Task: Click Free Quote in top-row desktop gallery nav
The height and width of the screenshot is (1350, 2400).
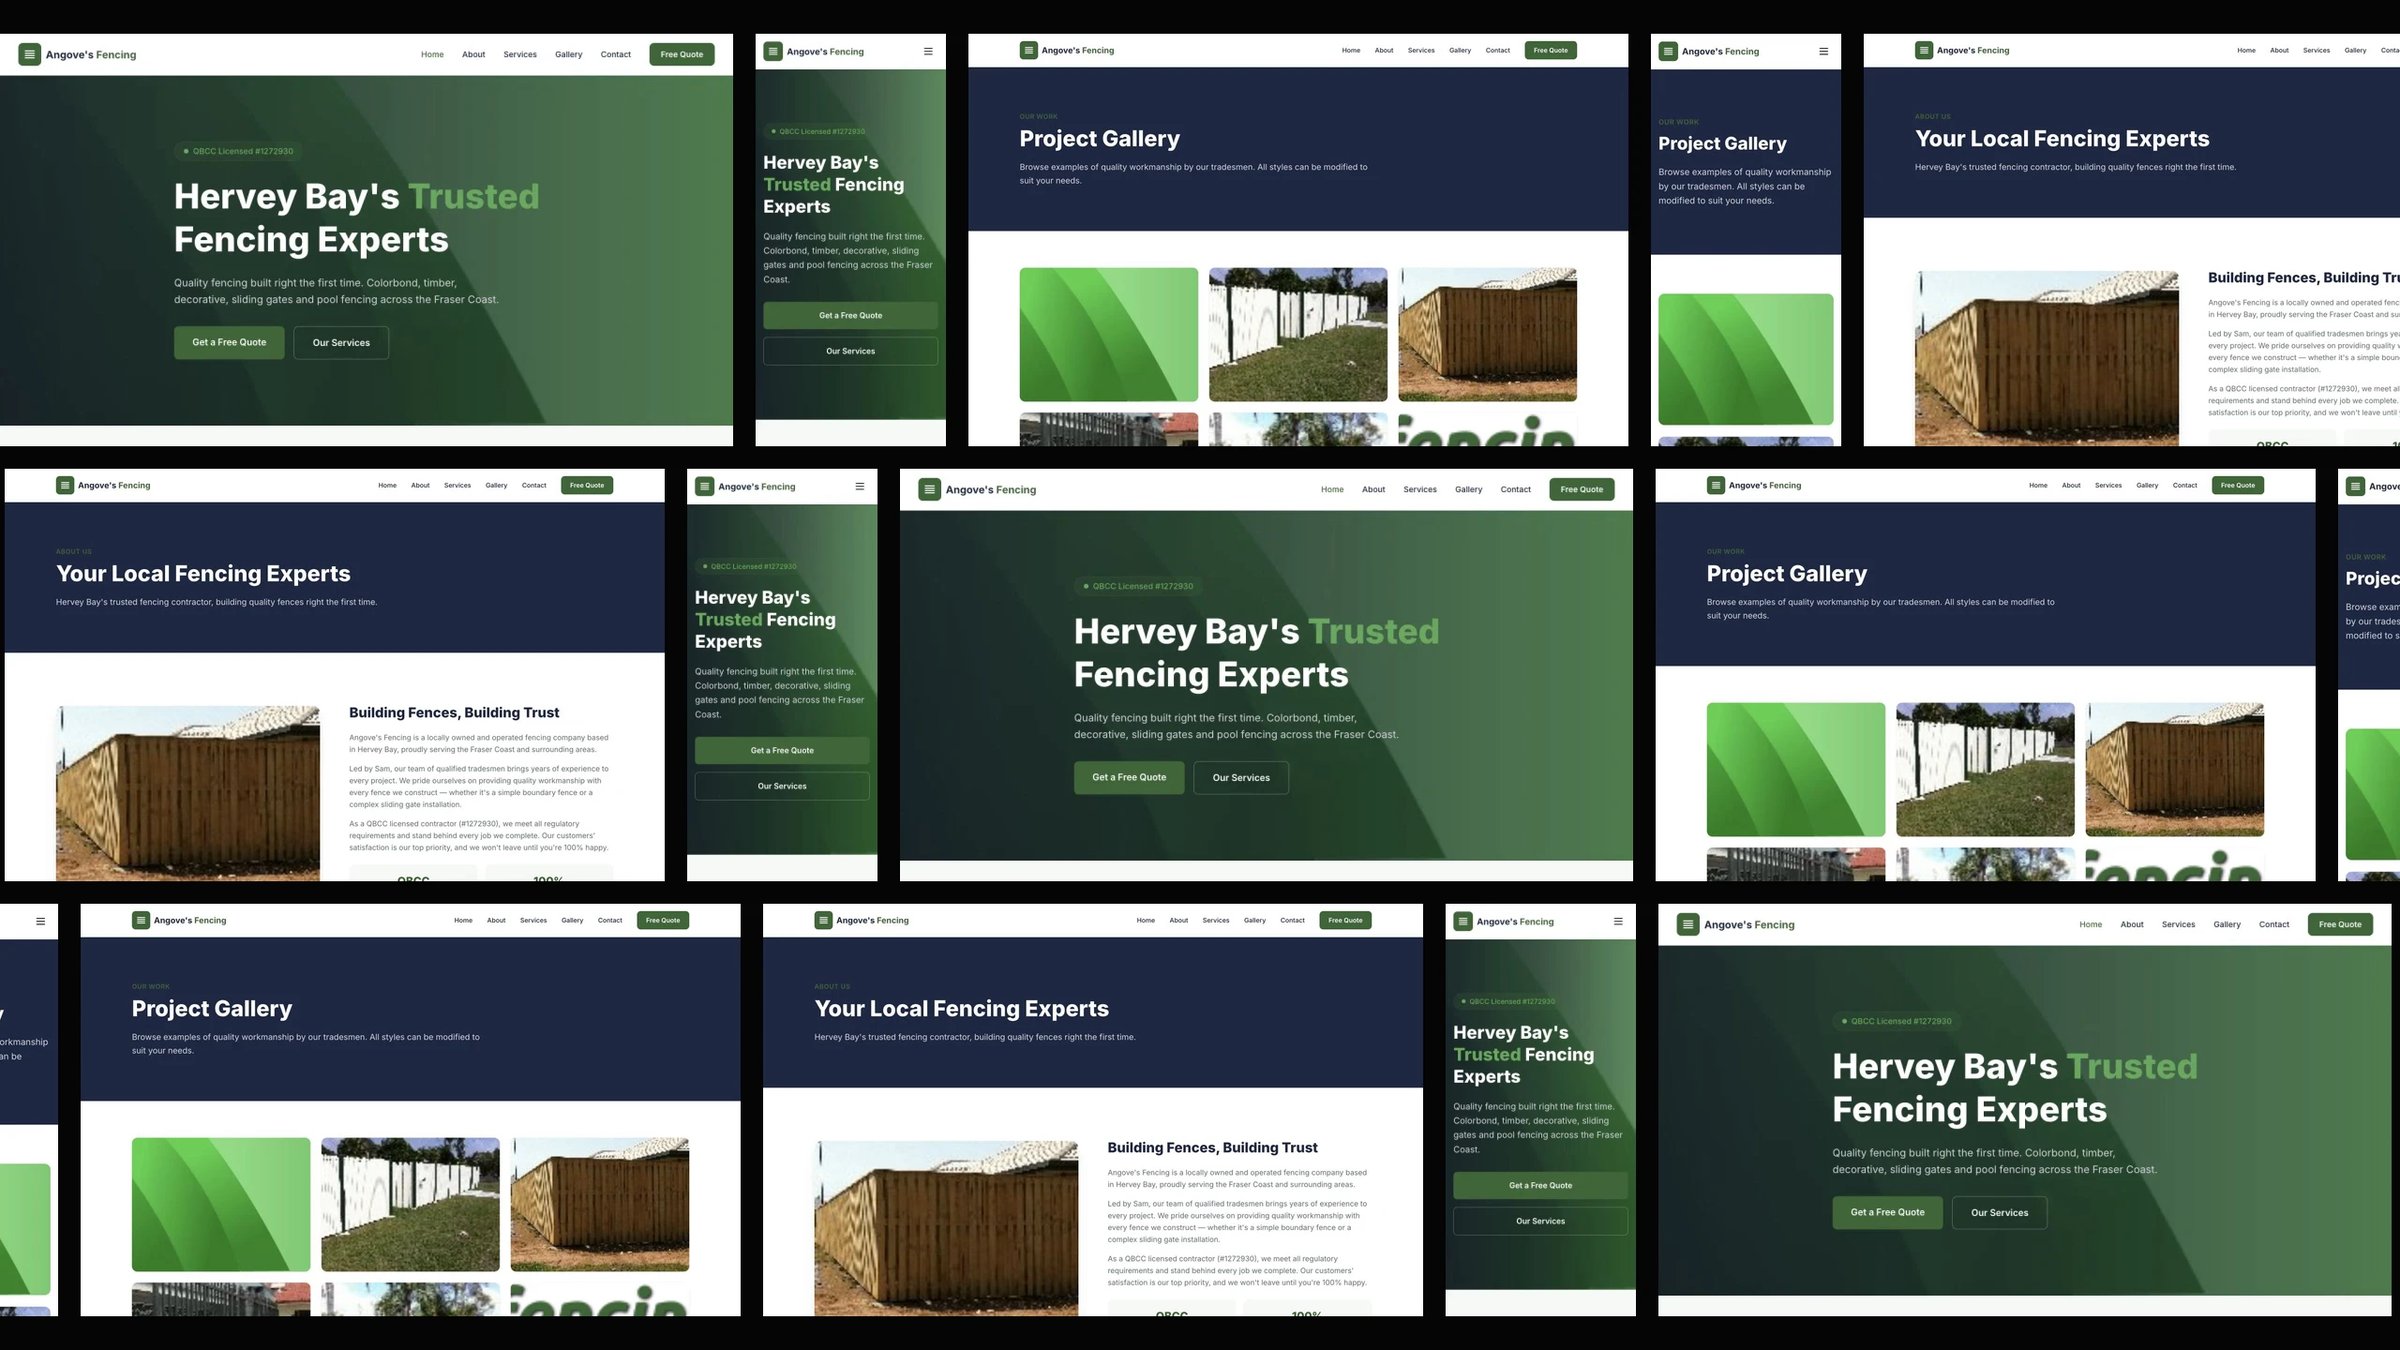Action: (x=1551, y=50)
